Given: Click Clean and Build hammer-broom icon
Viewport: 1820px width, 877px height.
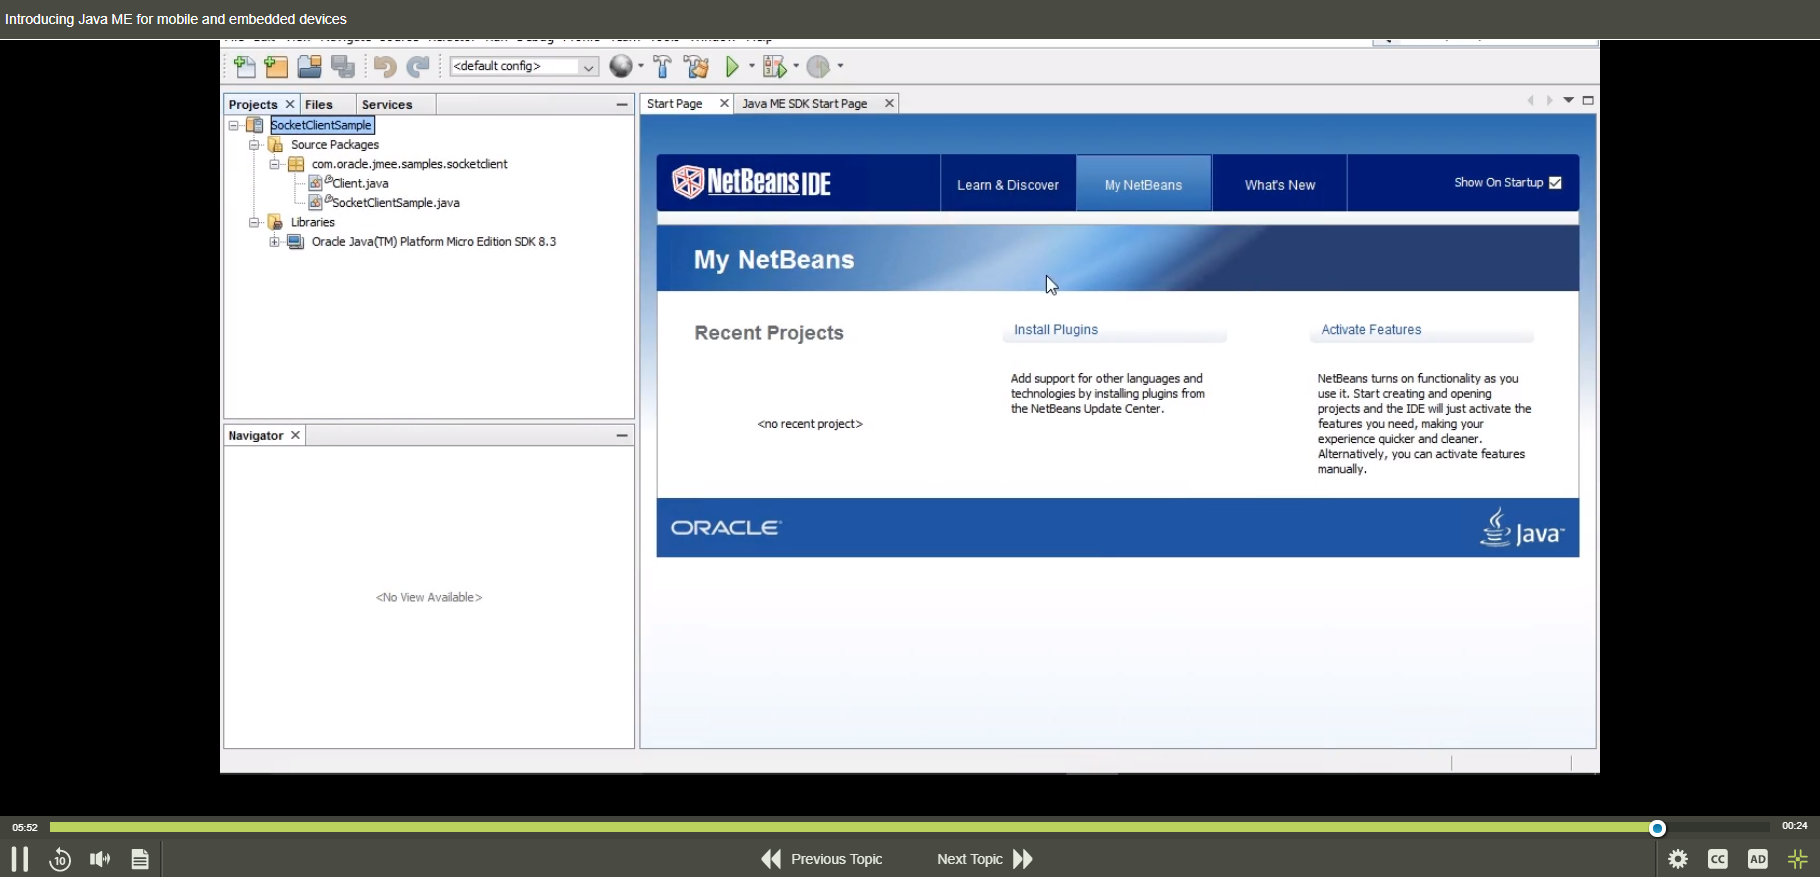Looking at the screenshot, I should [697, 67].
